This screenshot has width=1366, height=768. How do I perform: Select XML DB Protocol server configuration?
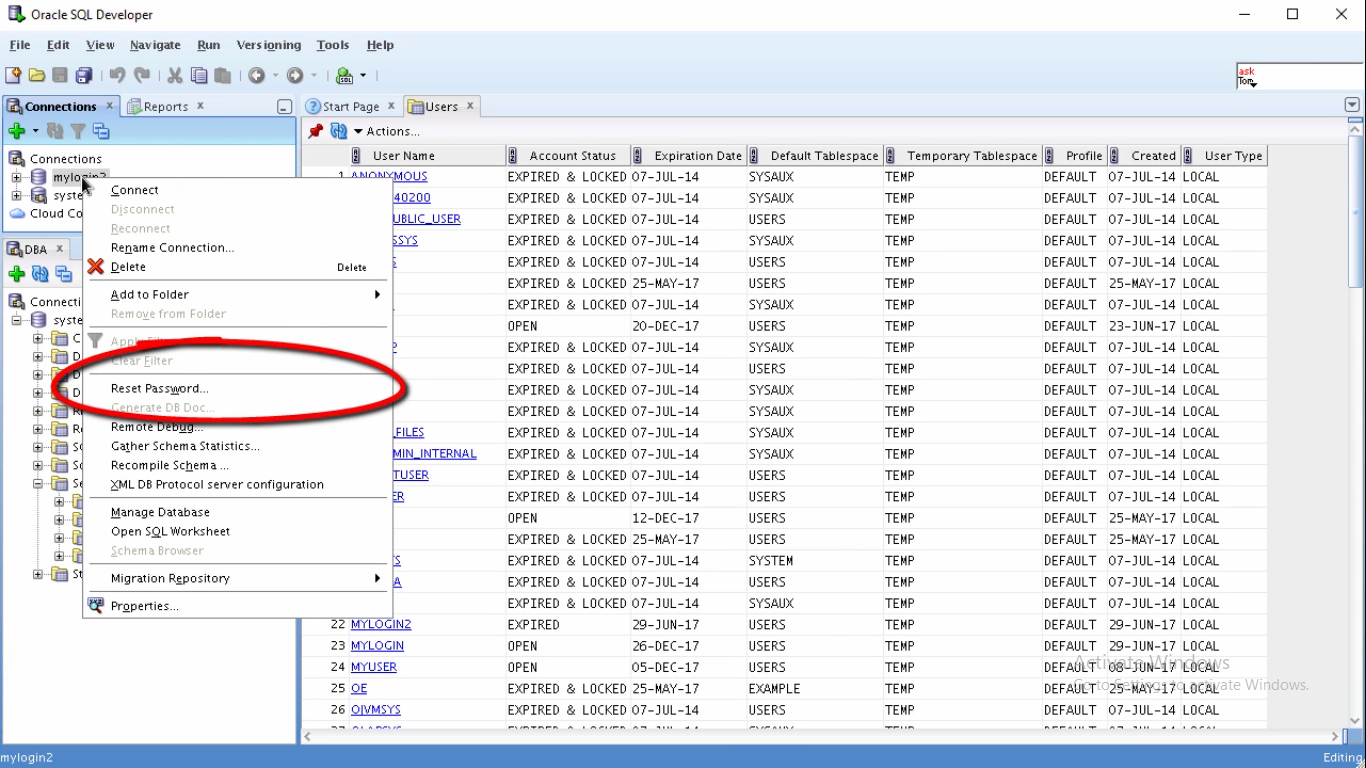[x=236, y=484]
